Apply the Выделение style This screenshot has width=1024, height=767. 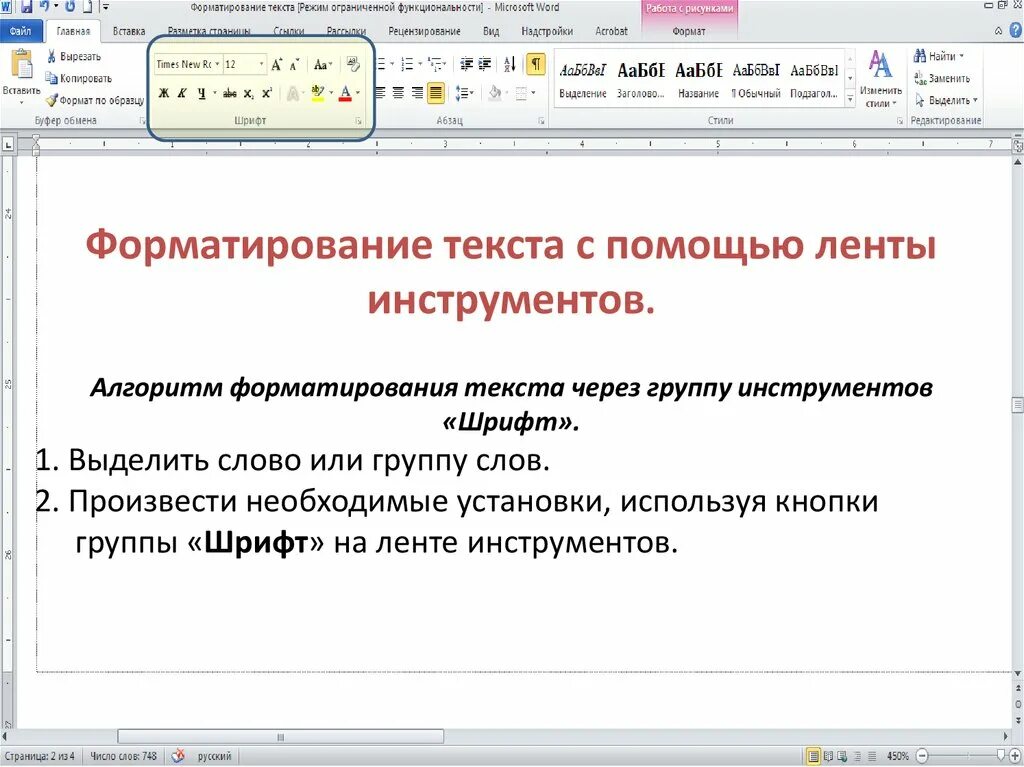pyautogui.click(x=583, y=78)
